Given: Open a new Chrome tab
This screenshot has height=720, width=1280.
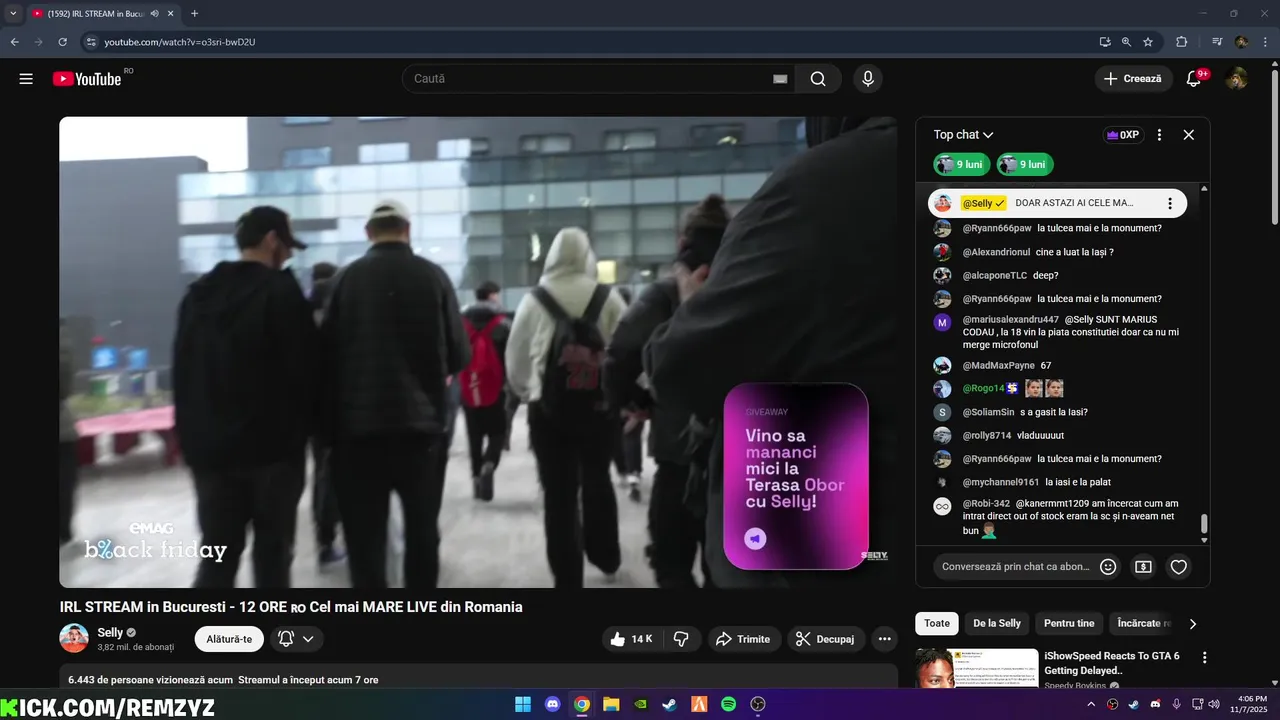Looking at the screenshot, I should click(194, 14).
